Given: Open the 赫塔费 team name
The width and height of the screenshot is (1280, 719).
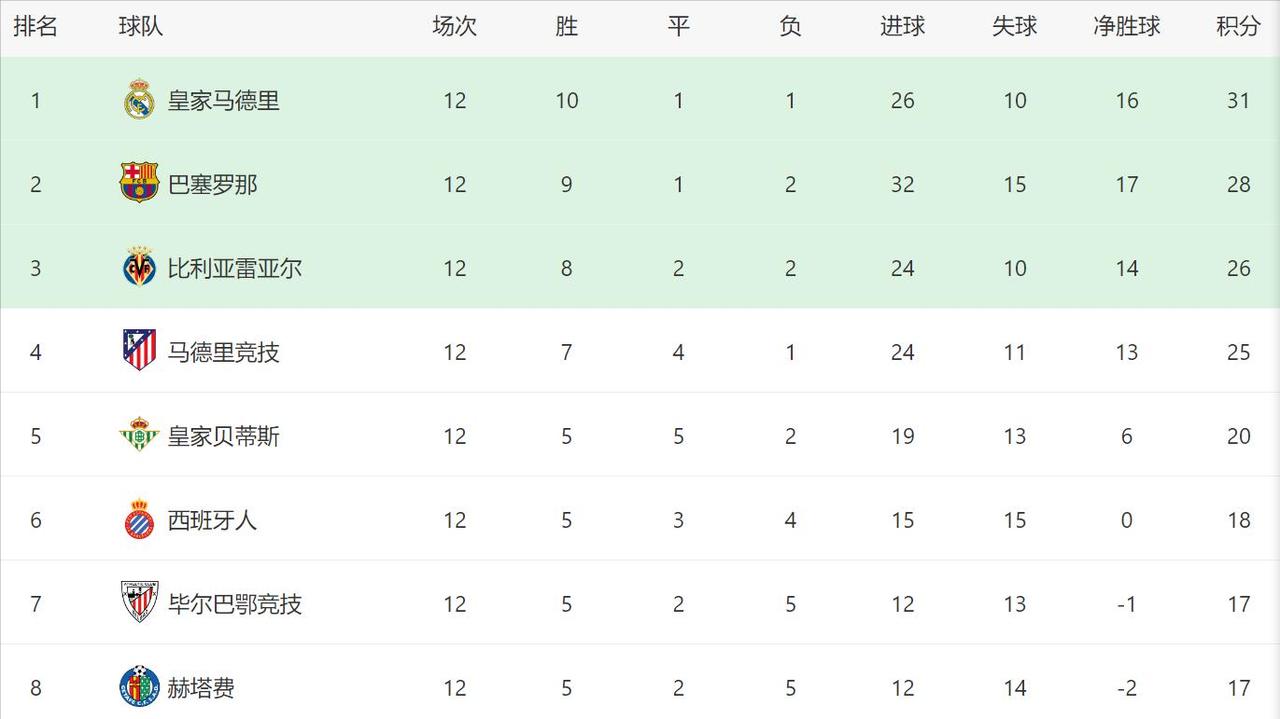Looking at the screenshot, I should tap(201, 689).
